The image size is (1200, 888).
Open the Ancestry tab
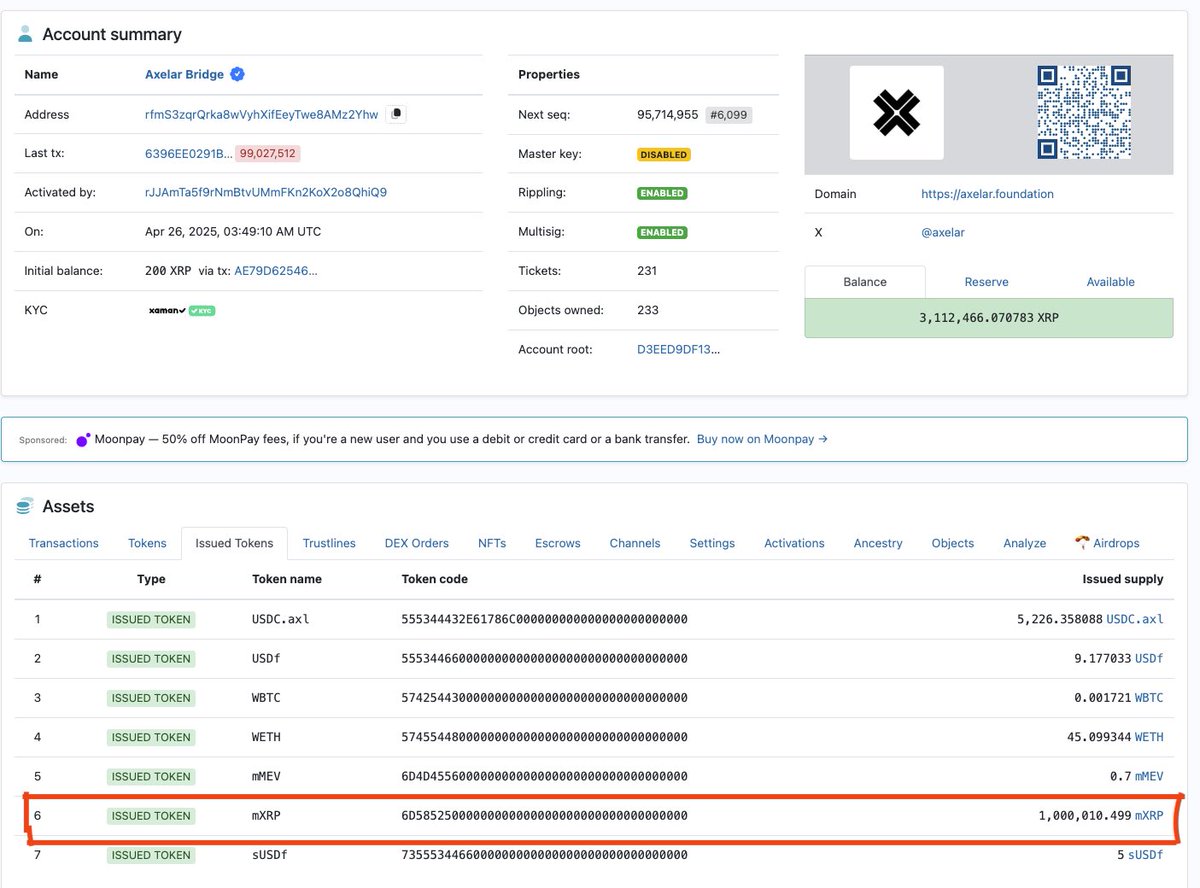(878, 543)
